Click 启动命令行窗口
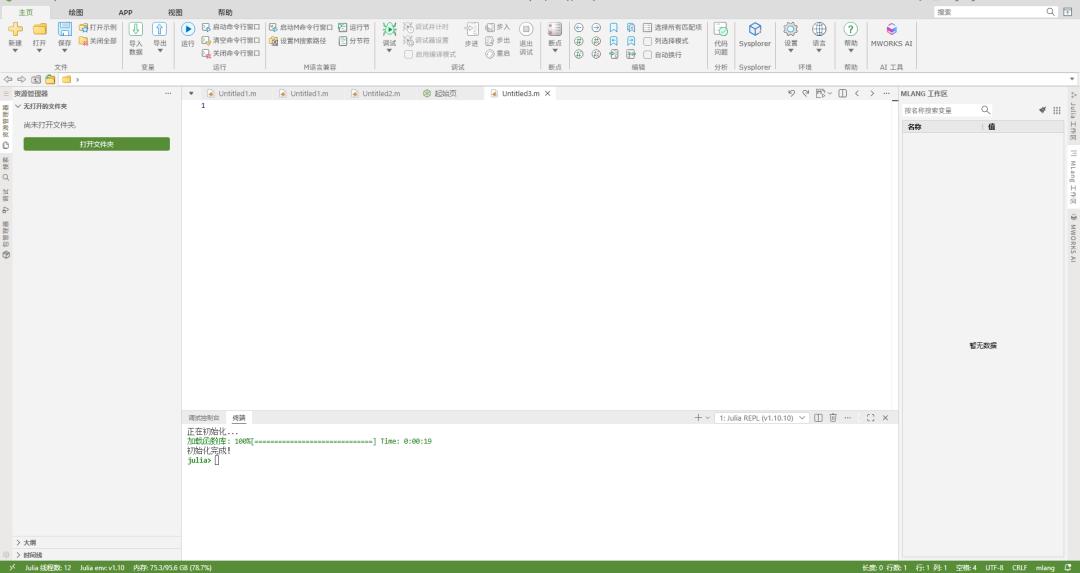Image resolution: width=1080 pixels, height=573 pixels. (231, 27)
